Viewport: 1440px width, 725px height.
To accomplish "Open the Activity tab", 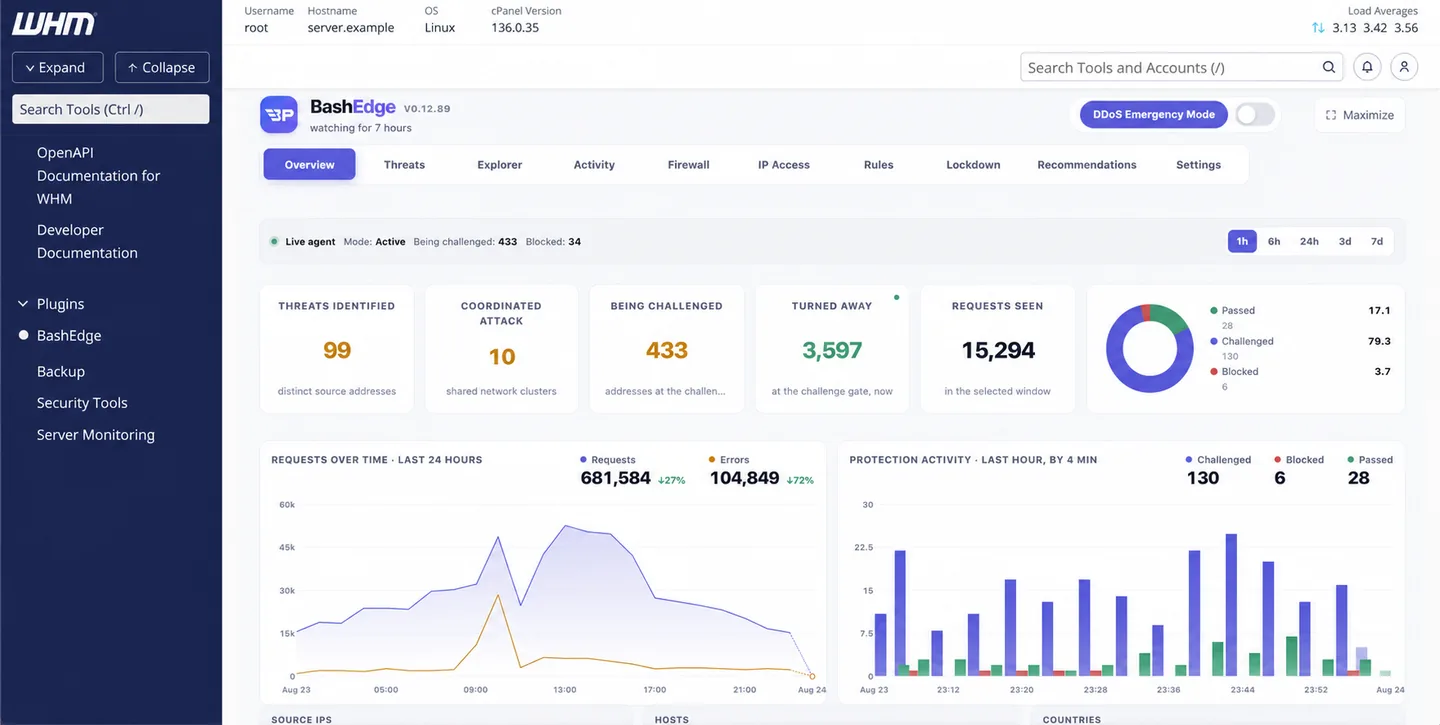I will [x=594, y=165].
